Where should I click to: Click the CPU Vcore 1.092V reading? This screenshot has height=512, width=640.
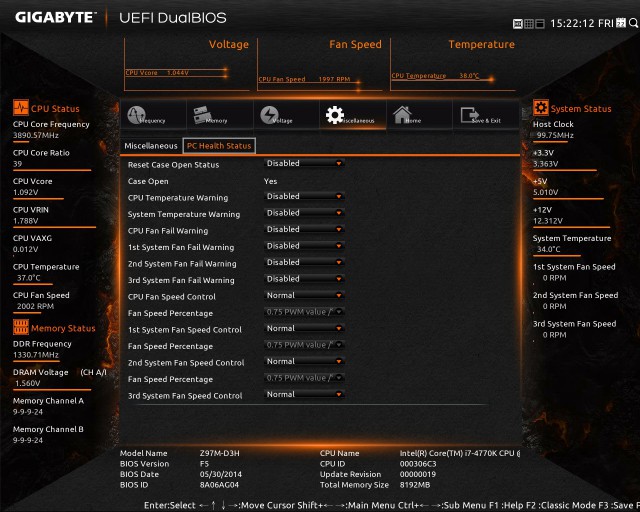tap(25, 192)
